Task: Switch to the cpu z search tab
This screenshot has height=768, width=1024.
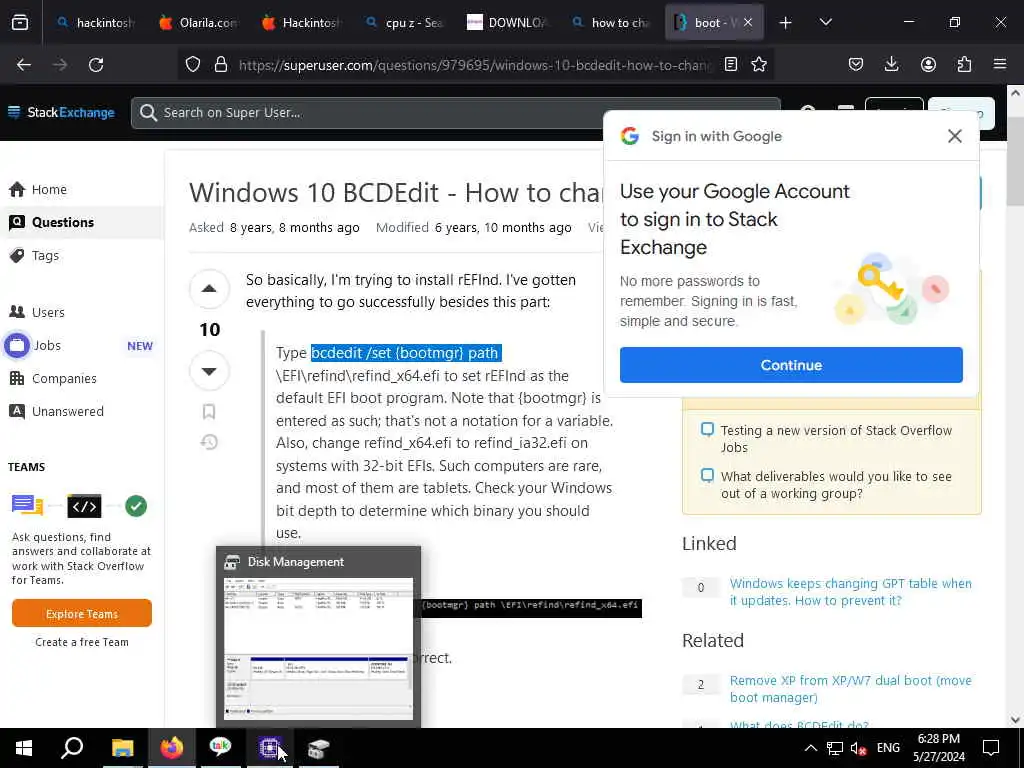Action: click(404, 23)
